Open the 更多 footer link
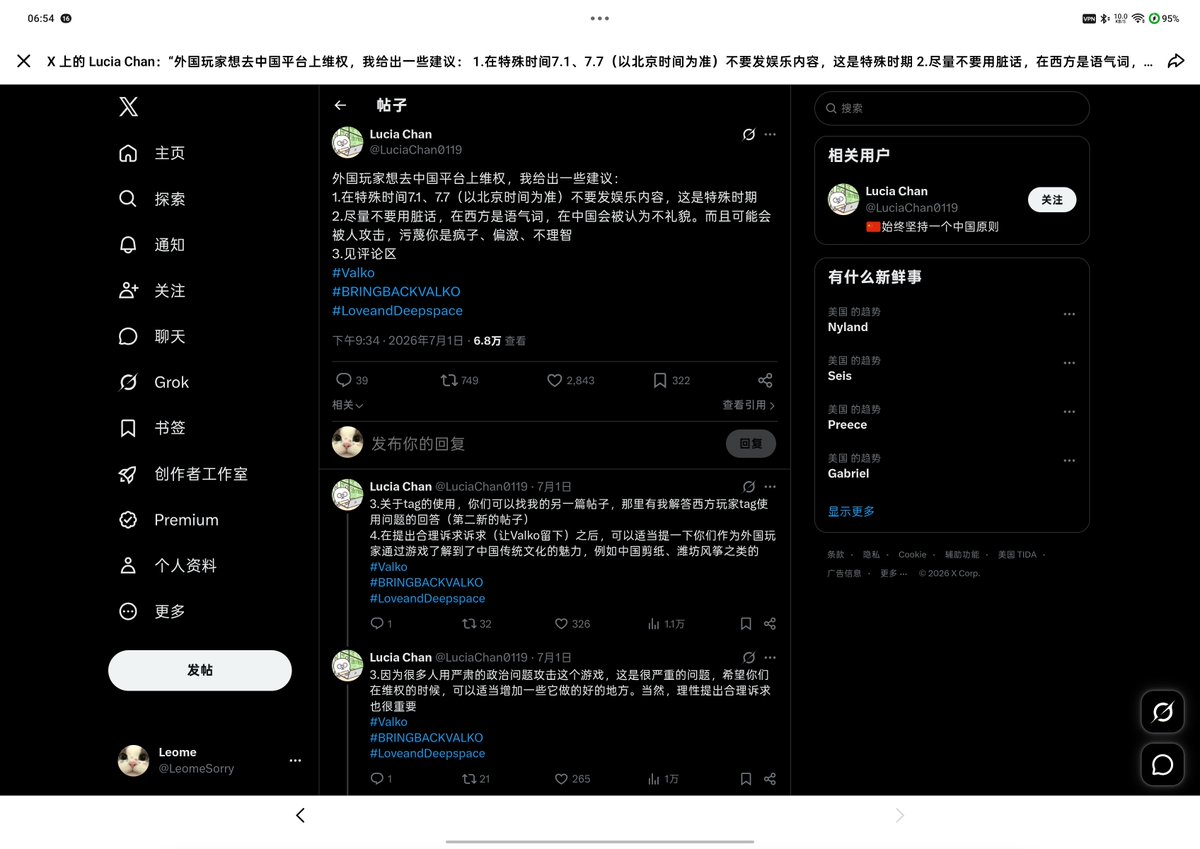The image size is (1200, 849). click(892, 573)
